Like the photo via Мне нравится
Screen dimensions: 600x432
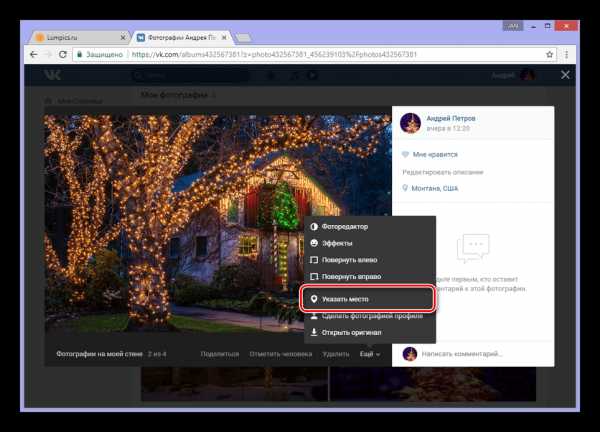(435, 155)
